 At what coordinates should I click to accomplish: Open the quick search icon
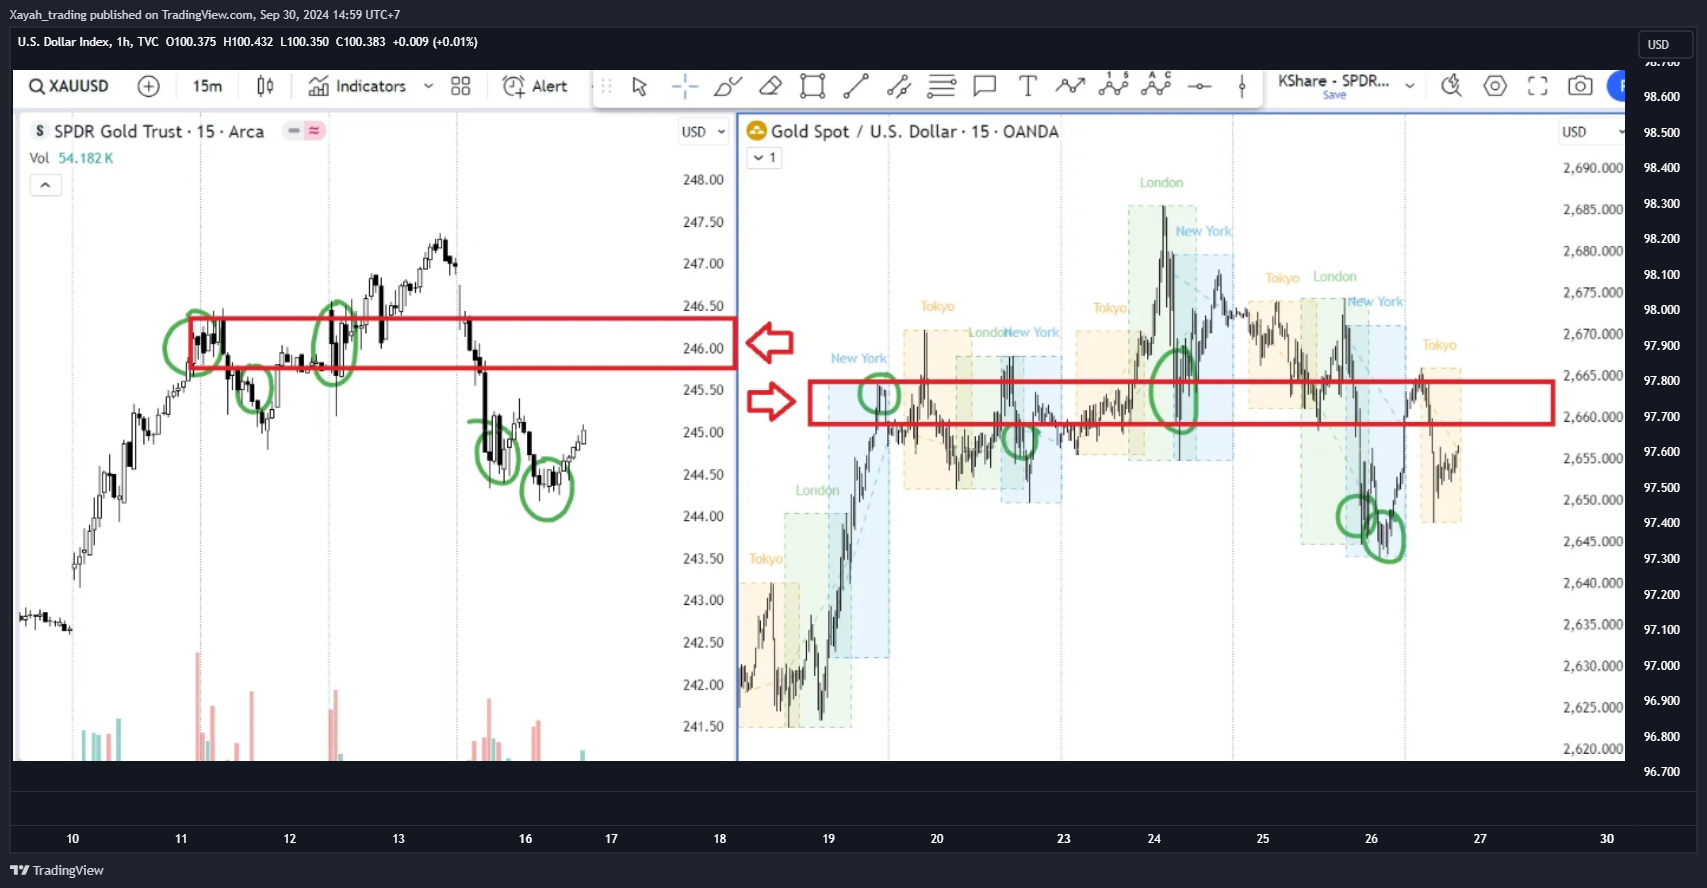[x=1451, y=86]
